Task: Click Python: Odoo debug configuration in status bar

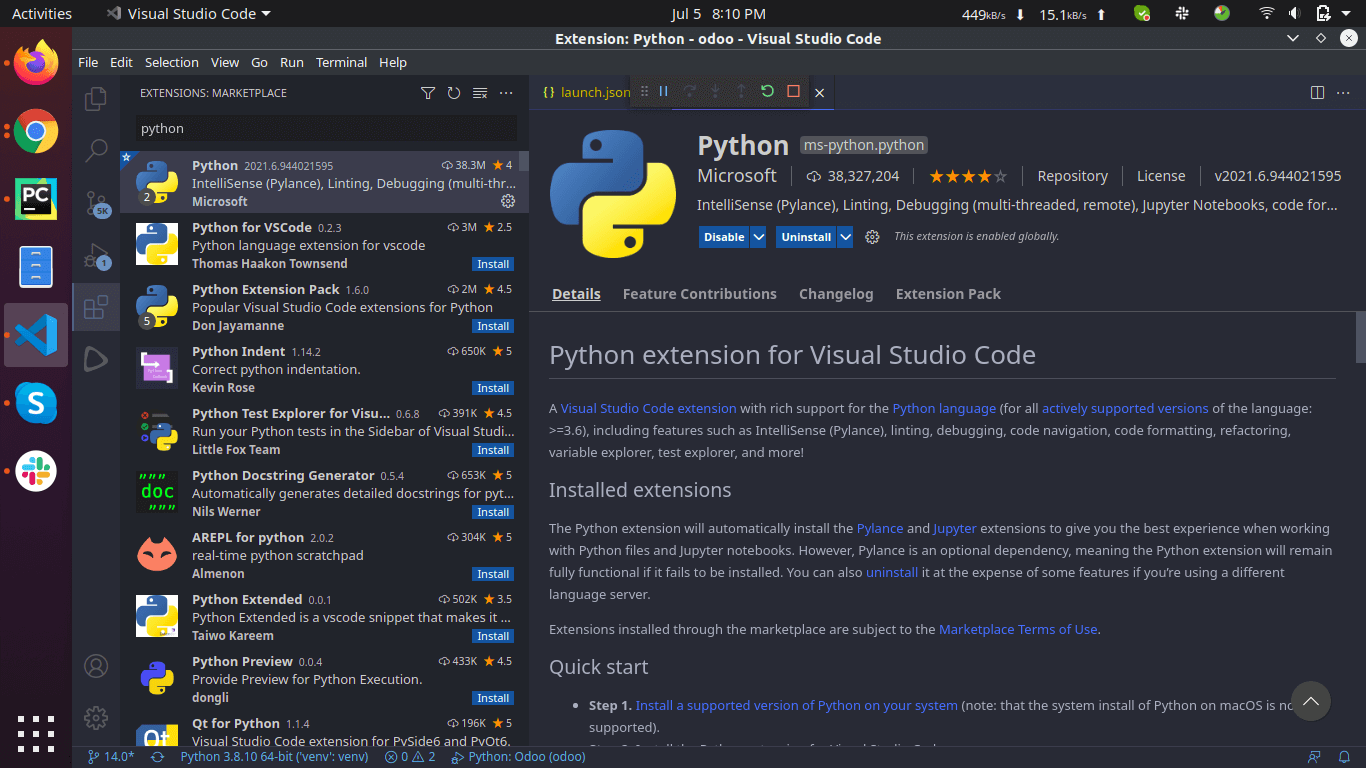Action: pos(517,757)
